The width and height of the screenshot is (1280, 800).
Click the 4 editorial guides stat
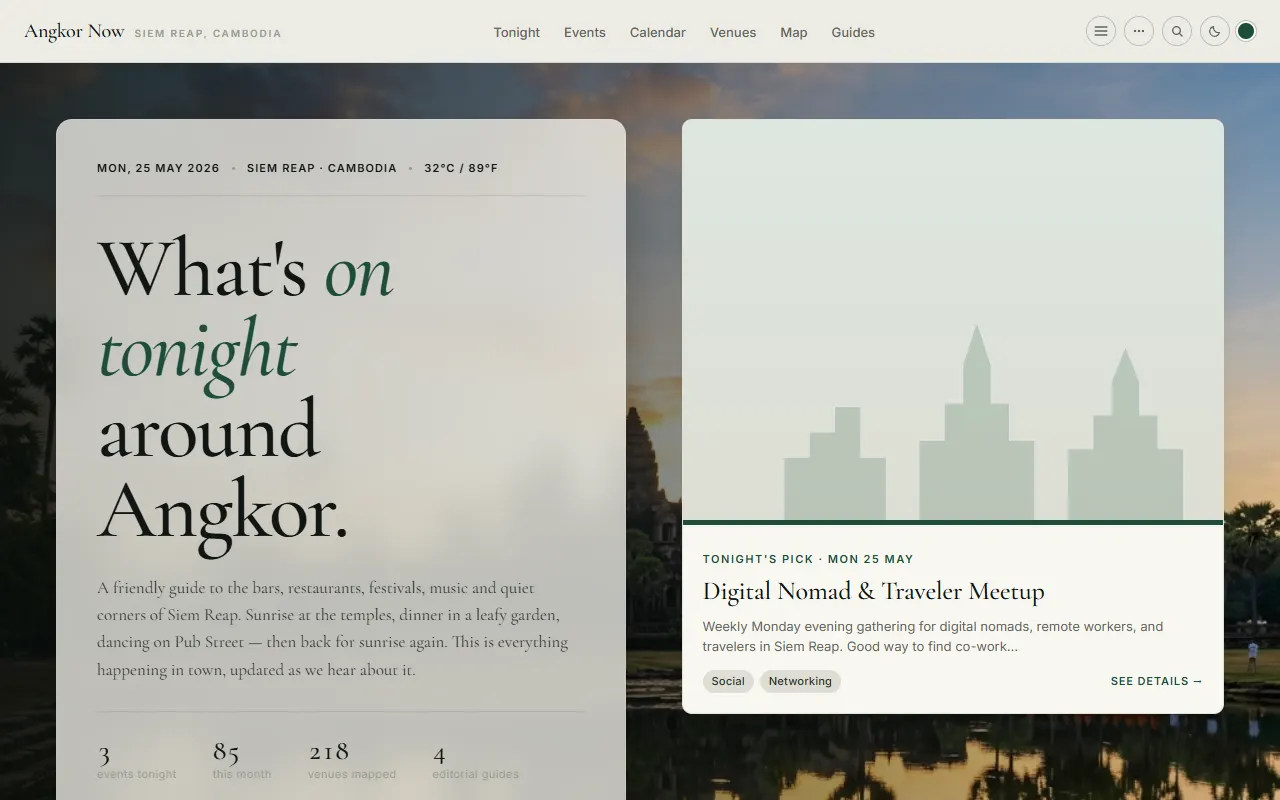coord(476,762)
